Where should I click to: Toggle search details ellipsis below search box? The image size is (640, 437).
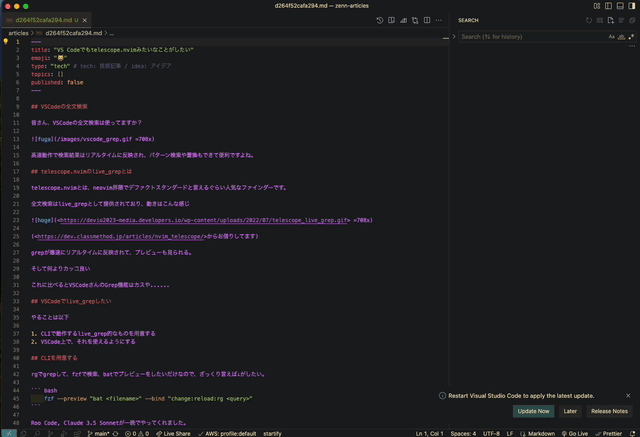click(632, 46)
